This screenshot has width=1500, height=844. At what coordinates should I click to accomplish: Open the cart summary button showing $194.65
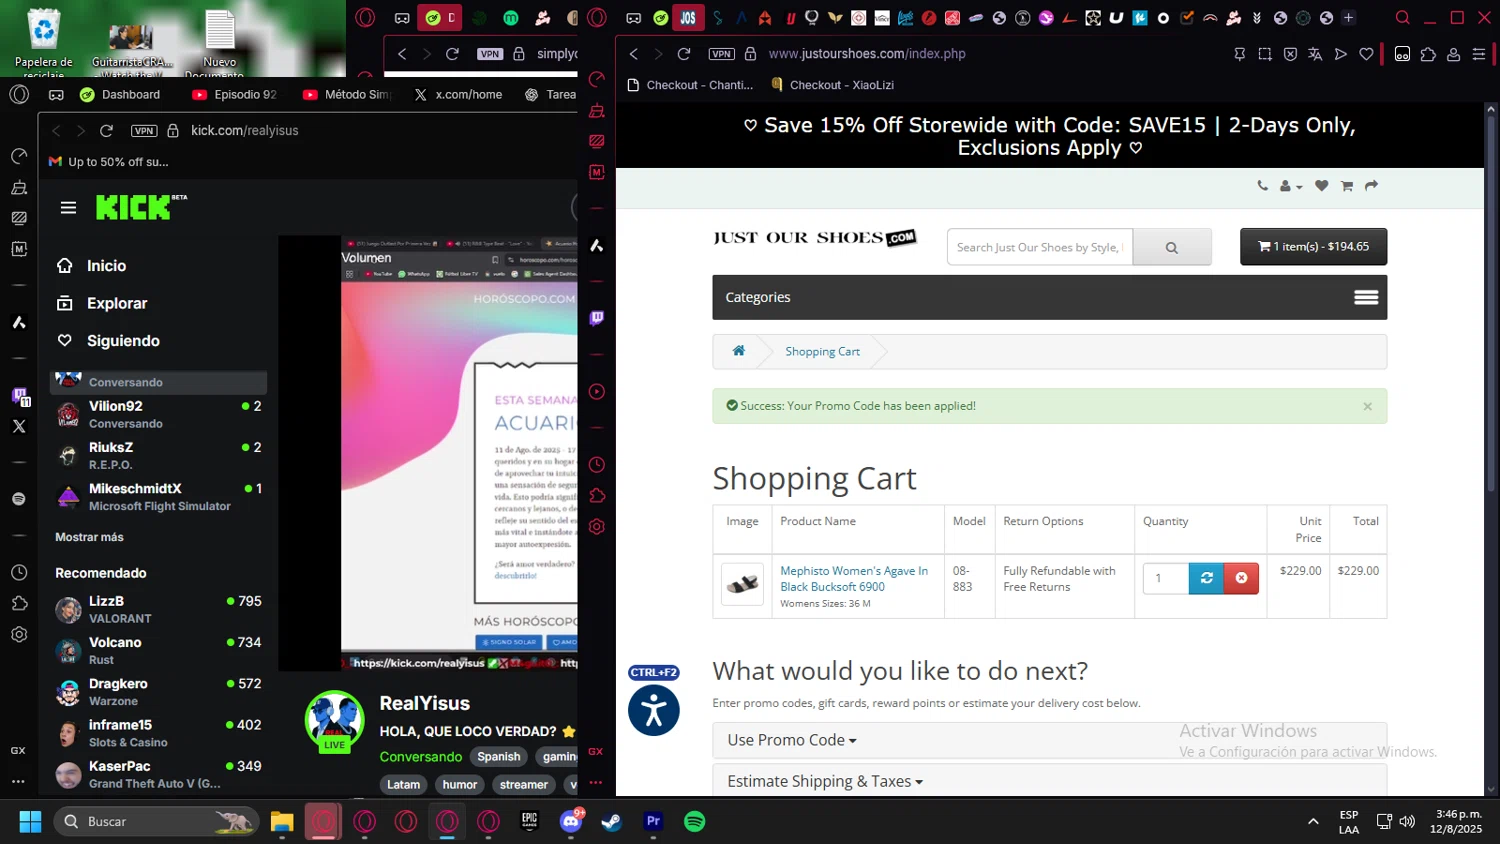pos(1313,247)
